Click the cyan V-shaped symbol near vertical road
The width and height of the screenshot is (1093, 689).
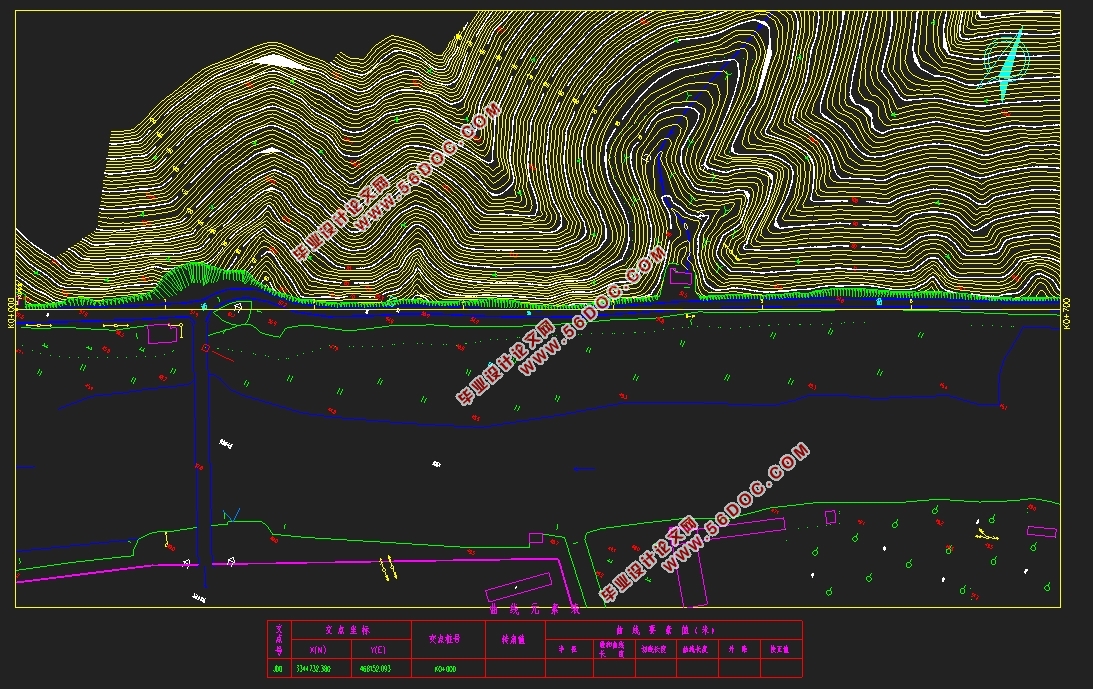(231, 515)
